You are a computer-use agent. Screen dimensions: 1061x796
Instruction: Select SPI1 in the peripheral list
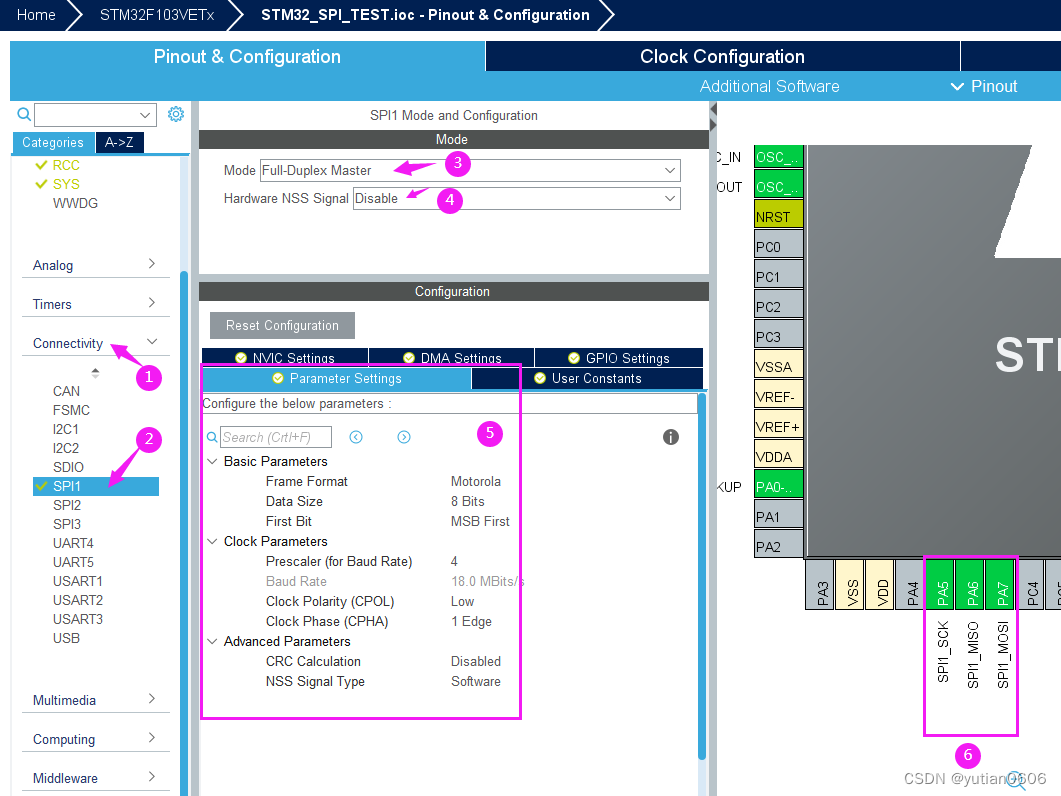coord(96,486)
